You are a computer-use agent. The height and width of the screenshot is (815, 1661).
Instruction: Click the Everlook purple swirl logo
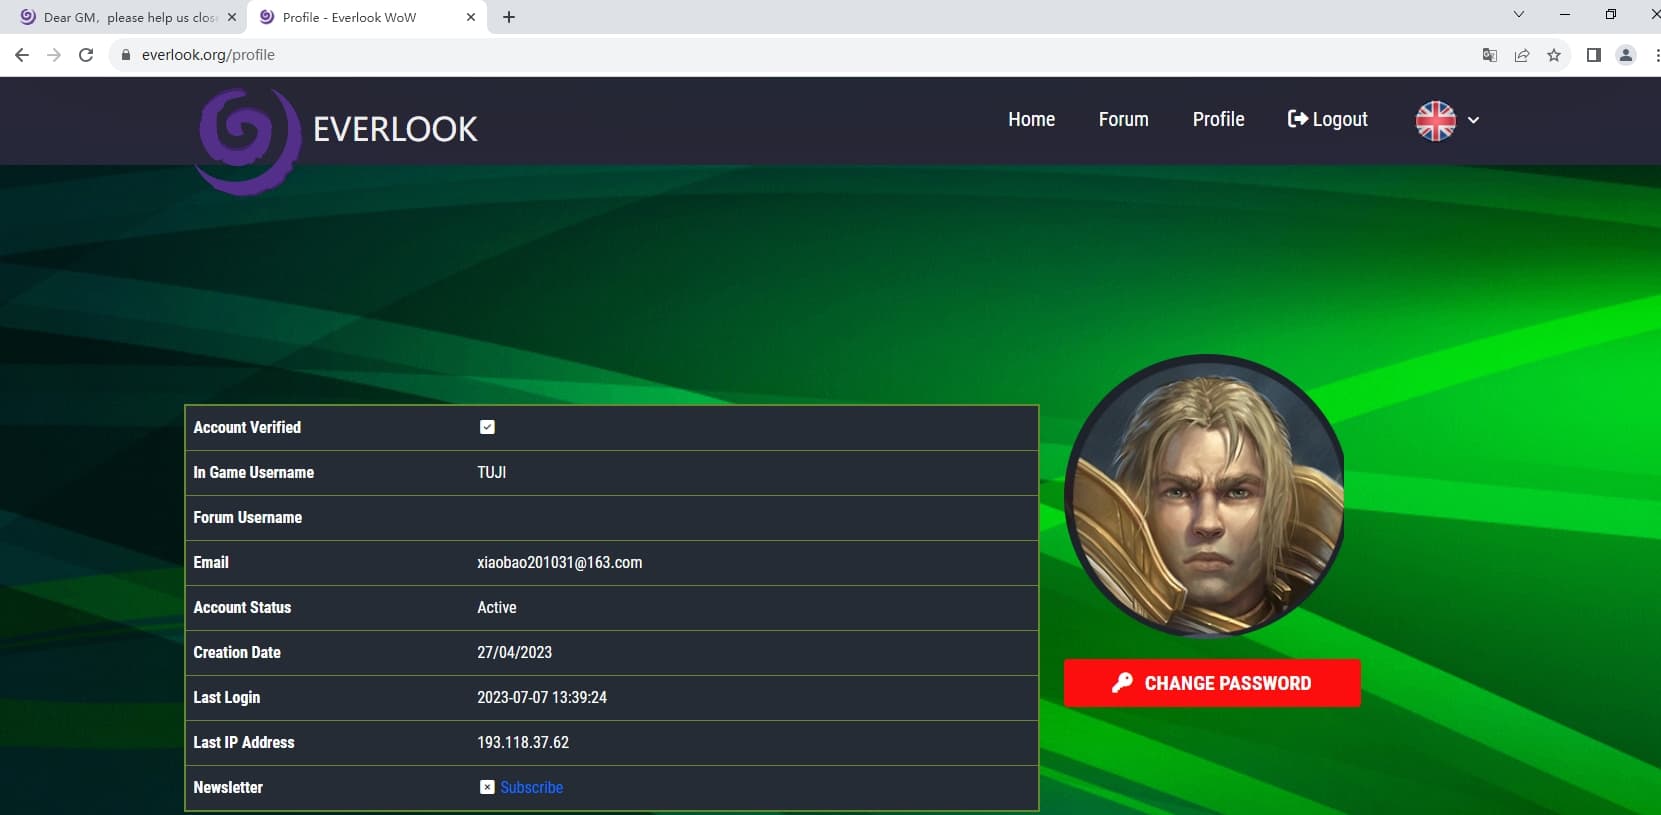tap(249, 141)
